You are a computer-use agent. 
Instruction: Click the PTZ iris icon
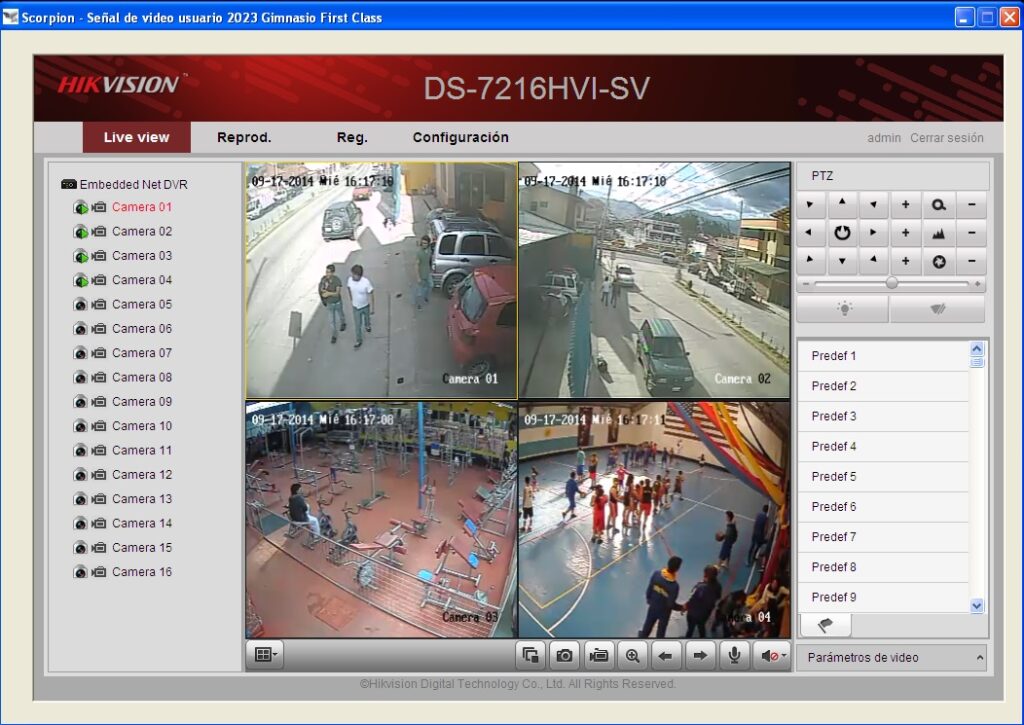point(938,261)
